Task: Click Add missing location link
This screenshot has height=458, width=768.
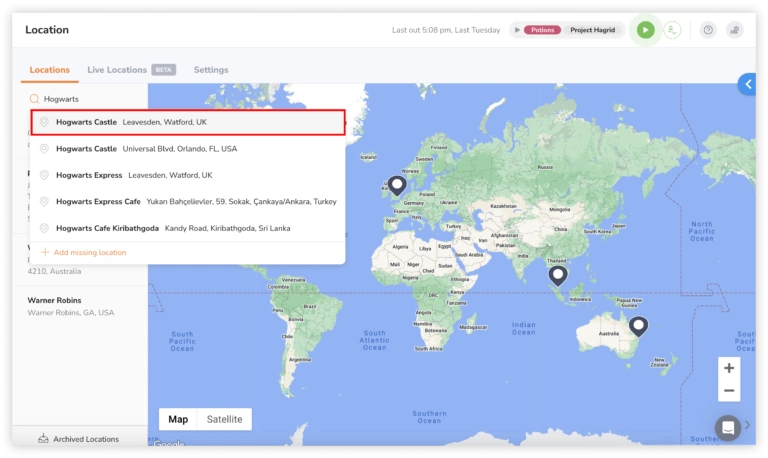Action: point(90,253)
